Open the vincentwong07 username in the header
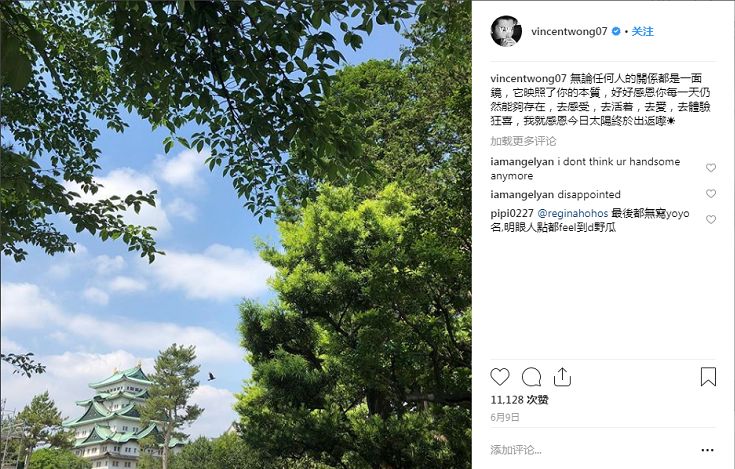The height and width of the screenshot is (469, 735). 569,31
